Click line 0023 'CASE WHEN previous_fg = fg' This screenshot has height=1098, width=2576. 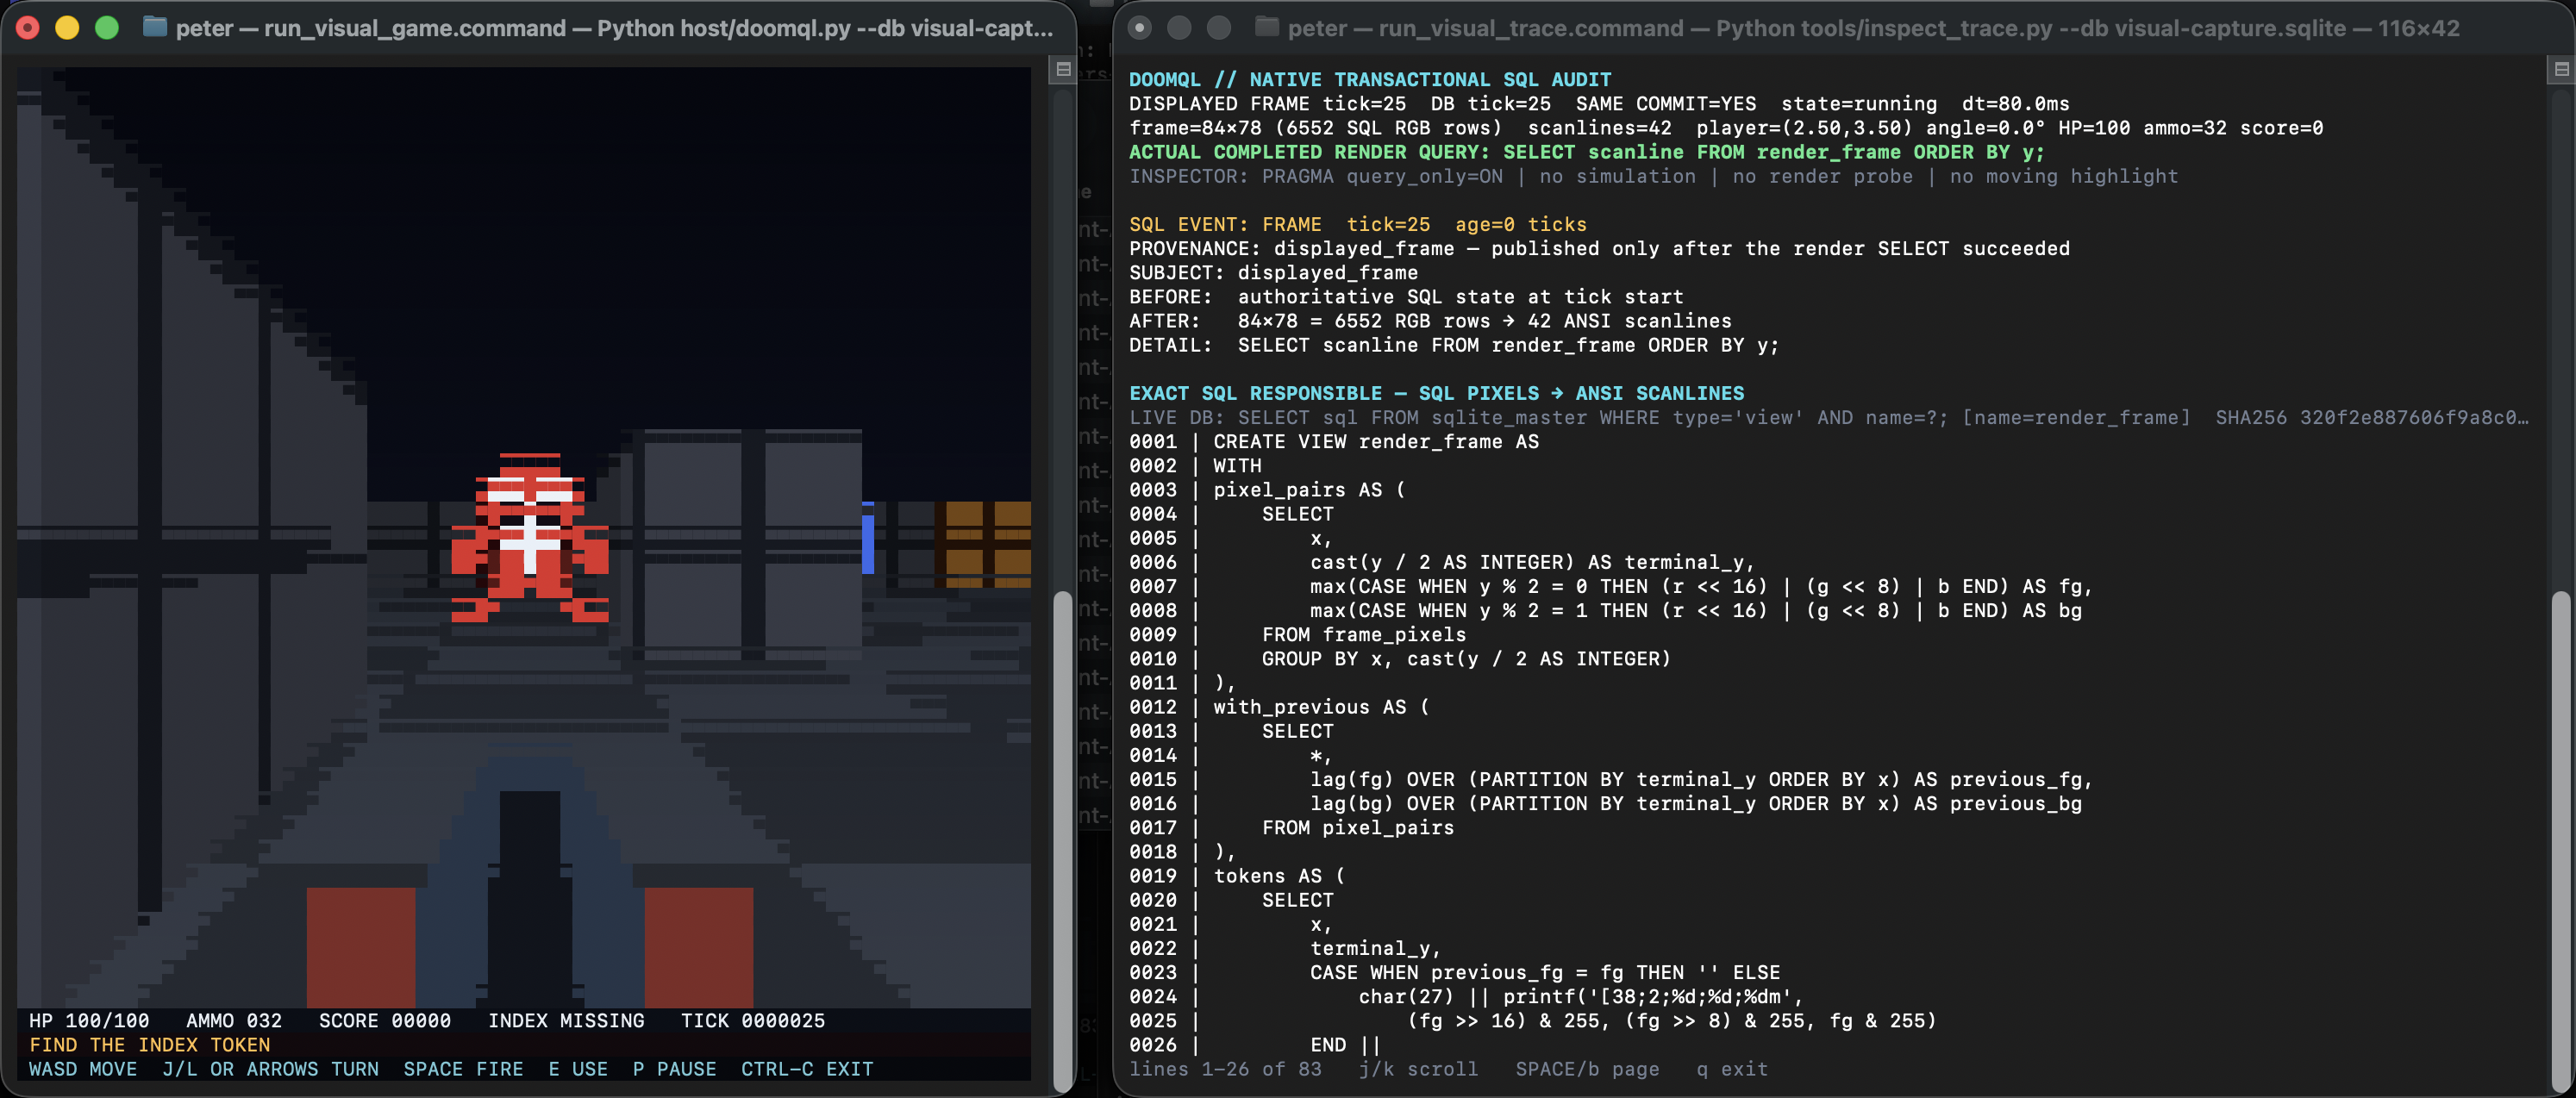[x=1454, y=973]
